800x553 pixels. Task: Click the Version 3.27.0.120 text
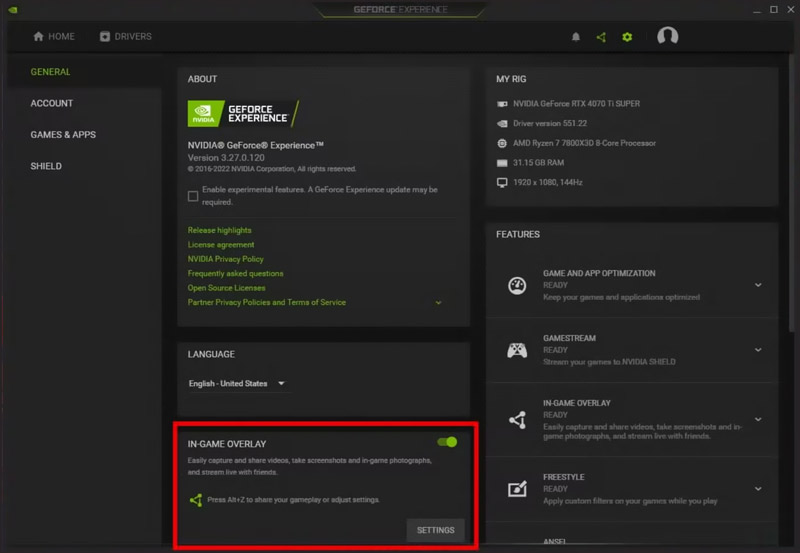[226, 158]
